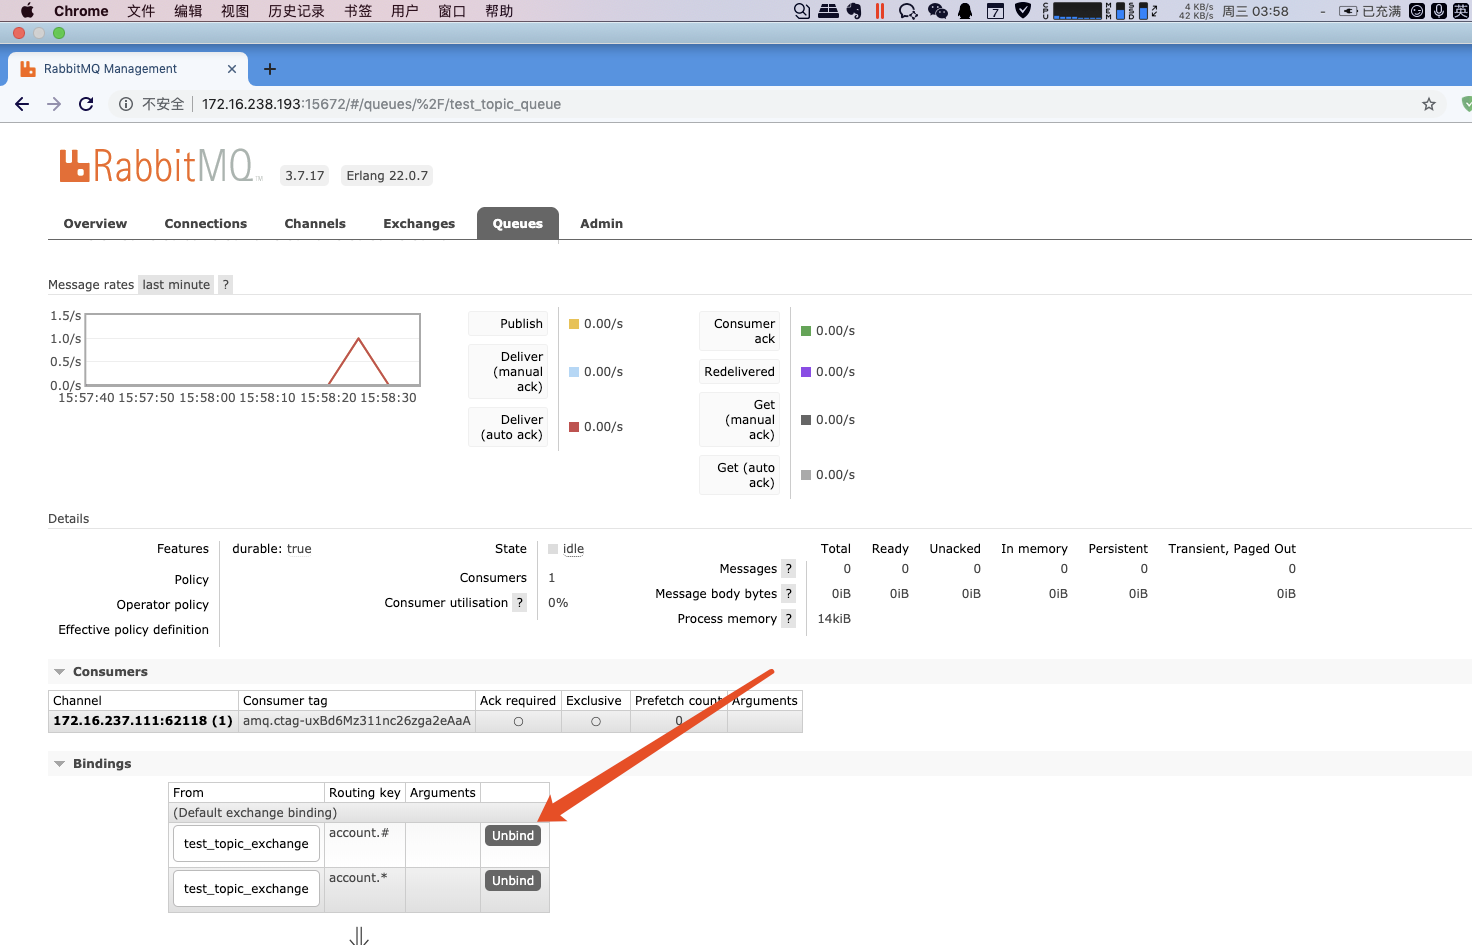1472x945 pixels.
Task: Switch to the Channels tab
Action: (315, 224)
